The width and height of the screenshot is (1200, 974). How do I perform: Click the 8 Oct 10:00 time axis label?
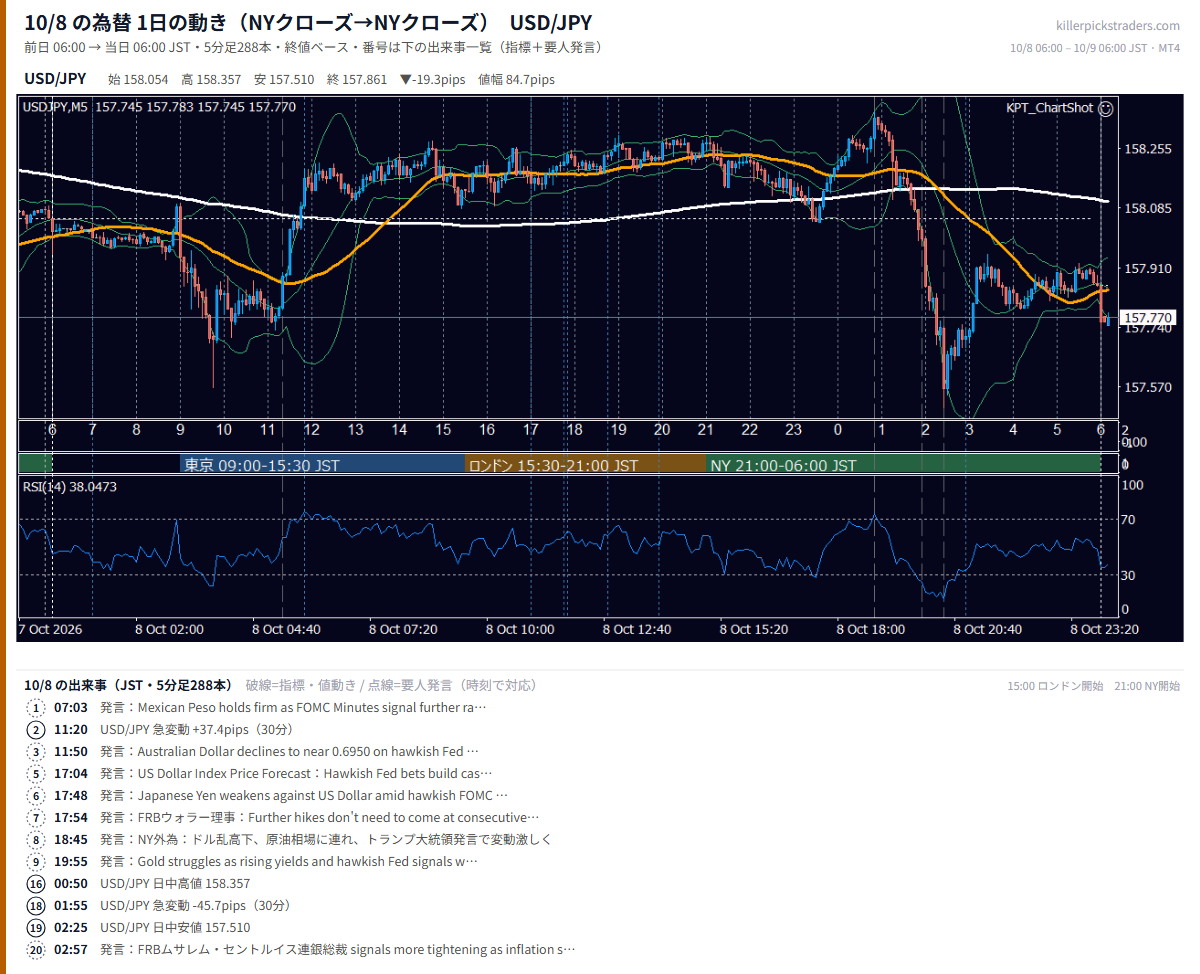coord(520,629)
